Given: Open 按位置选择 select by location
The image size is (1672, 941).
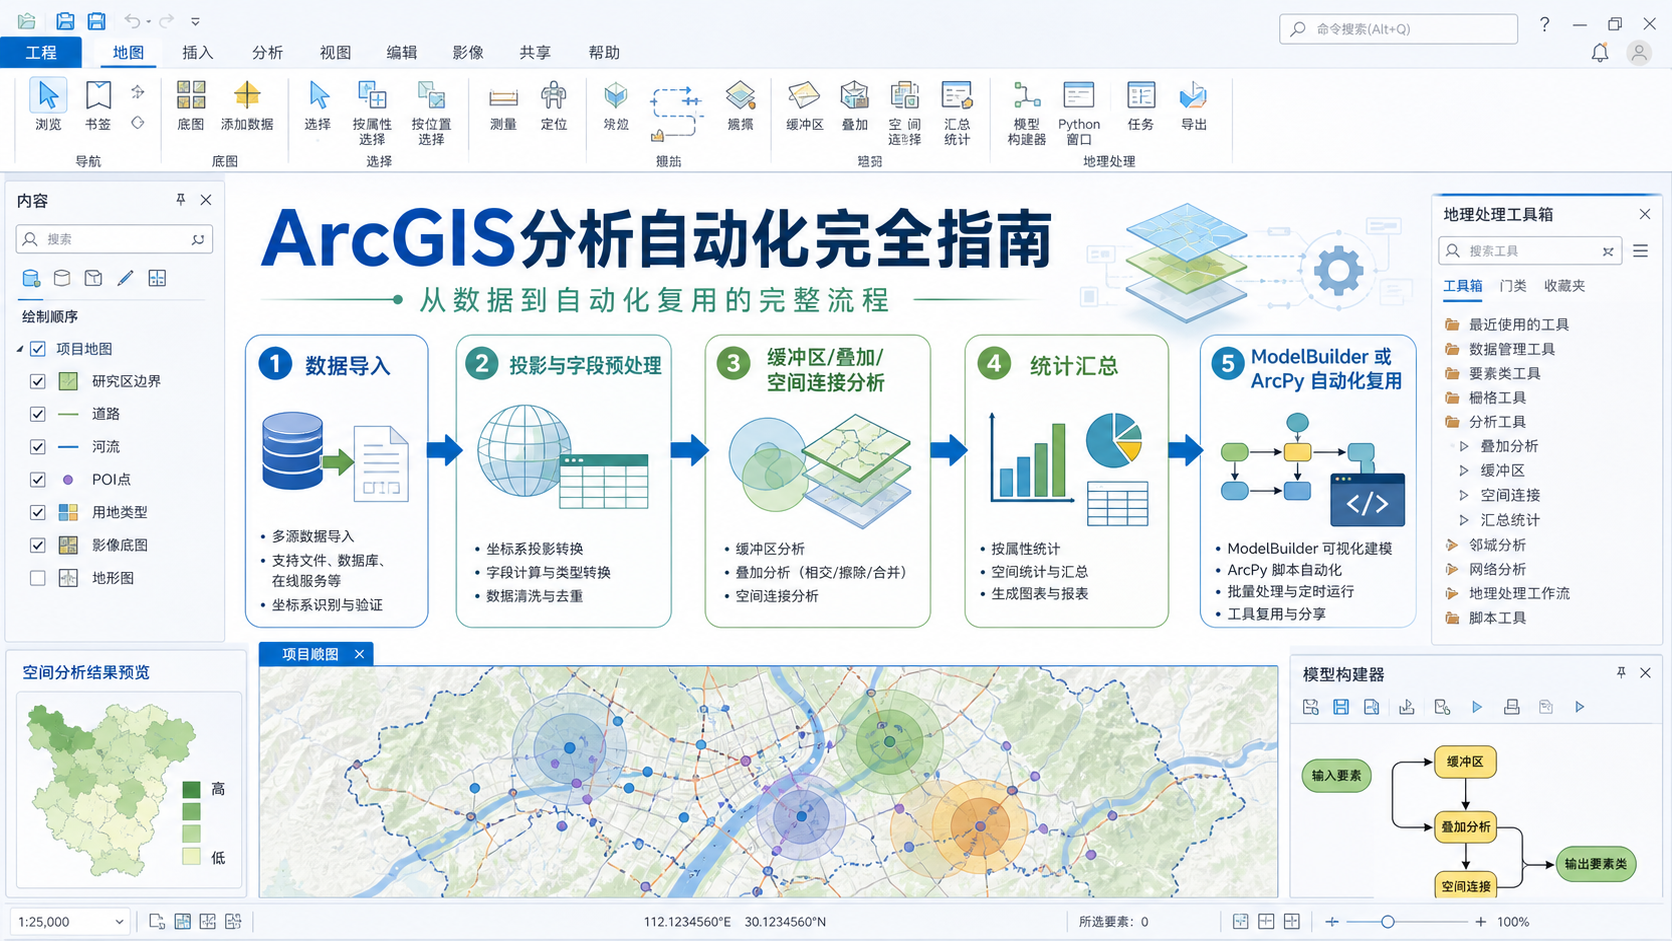Looking at the screenshot, I should tap(431, 112).
